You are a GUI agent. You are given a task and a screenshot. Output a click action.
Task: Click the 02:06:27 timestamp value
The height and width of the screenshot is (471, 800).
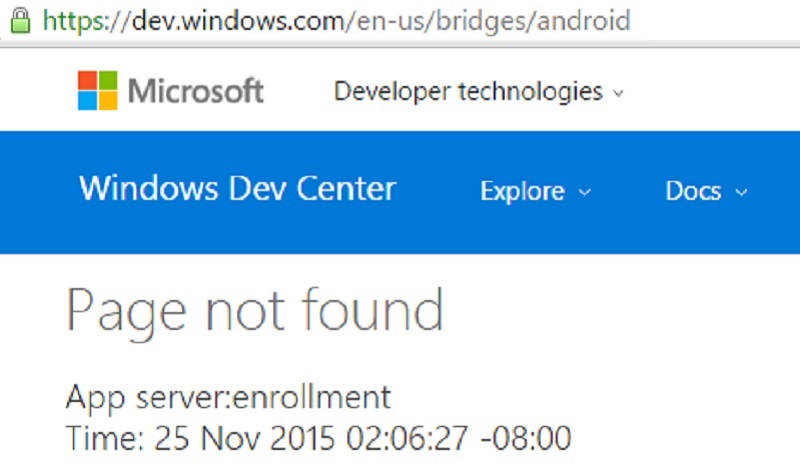tap(407, 438)
